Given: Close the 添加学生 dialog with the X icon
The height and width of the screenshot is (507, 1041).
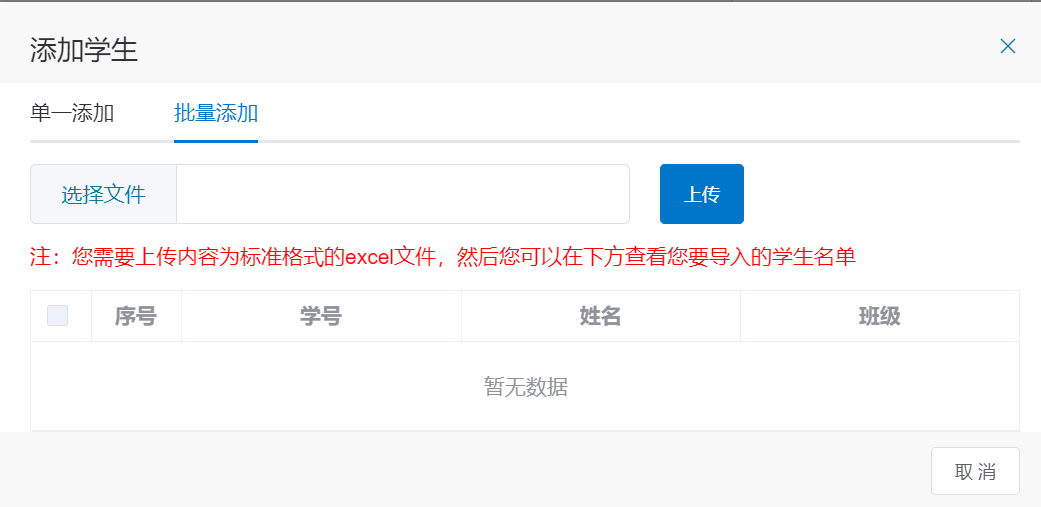Looking at the screenshot, I should click(1008, 46).
